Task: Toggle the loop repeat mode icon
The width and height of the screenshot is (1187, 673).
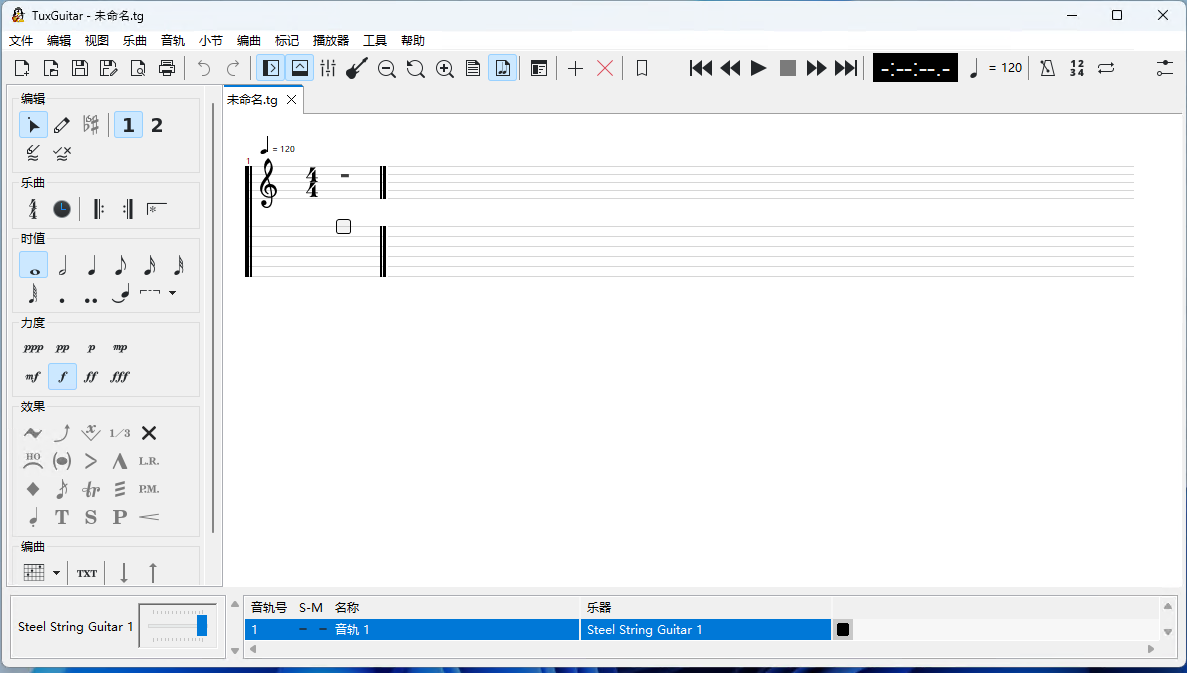Action: (1106, 68)
